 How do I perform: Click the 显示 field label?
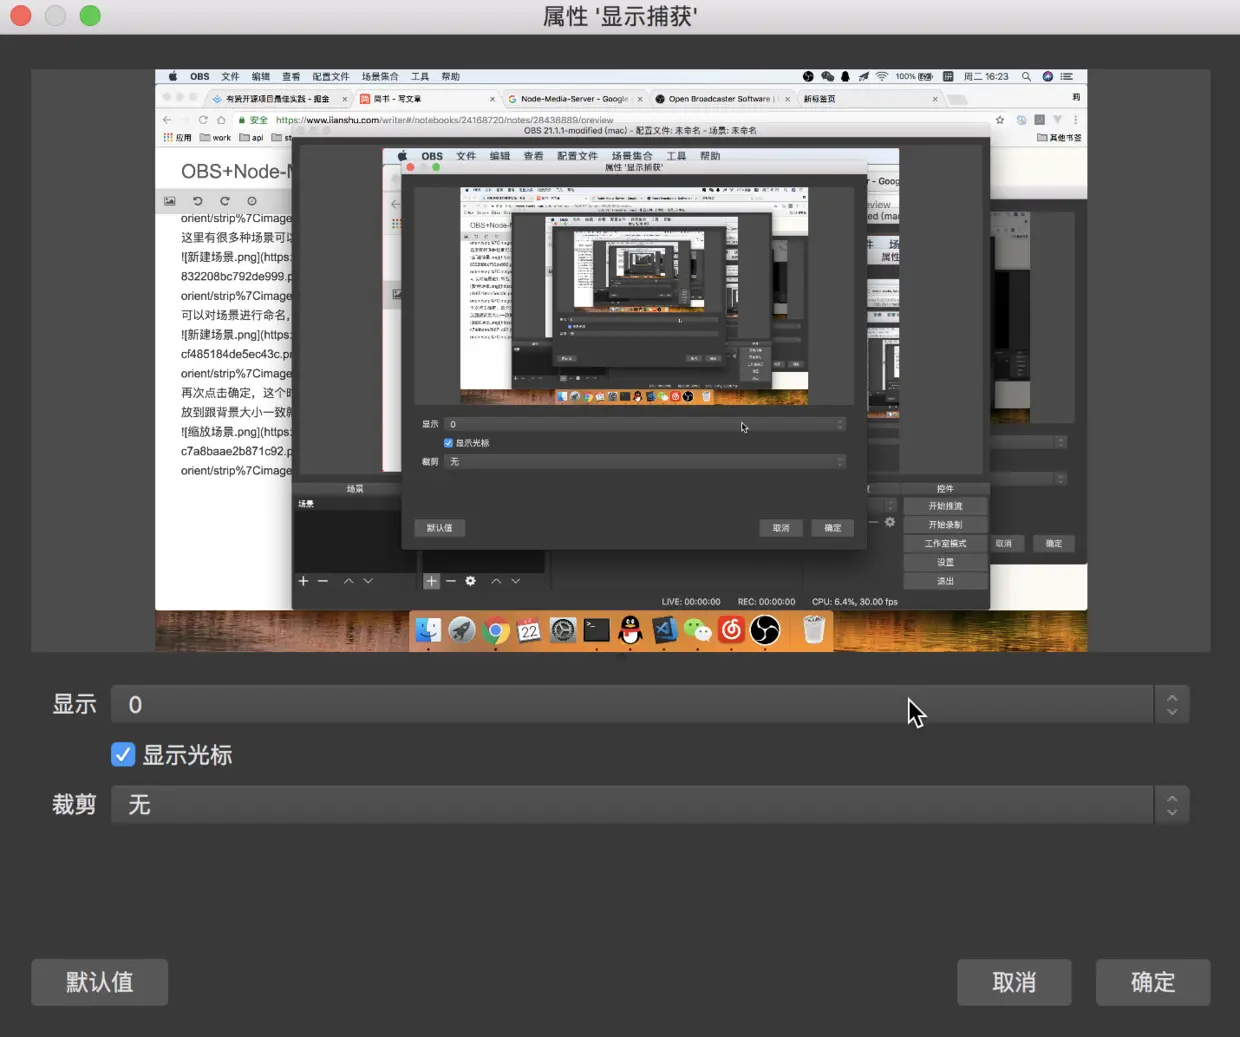click(x=74, y=705)
